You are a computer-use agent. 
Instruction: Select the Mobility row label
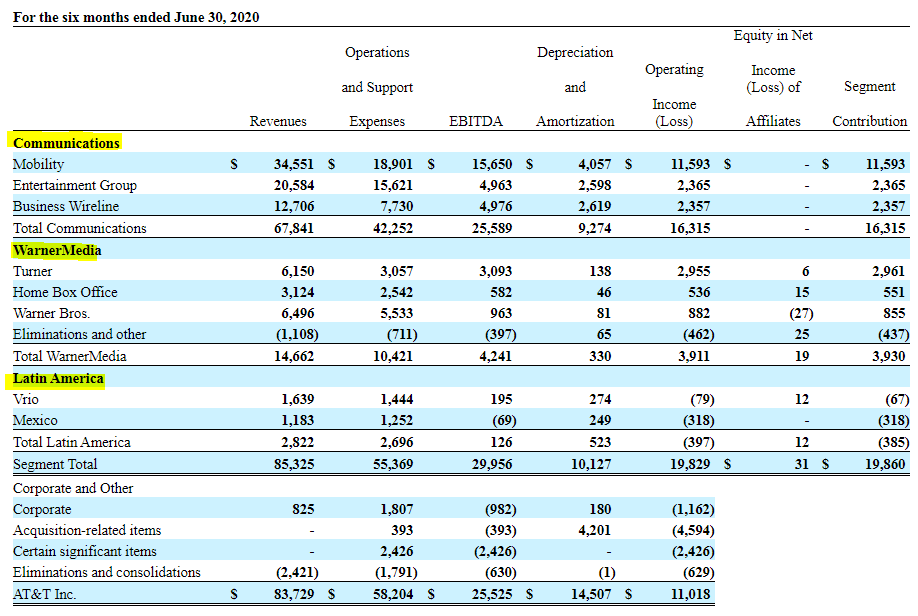click(39, 164)
